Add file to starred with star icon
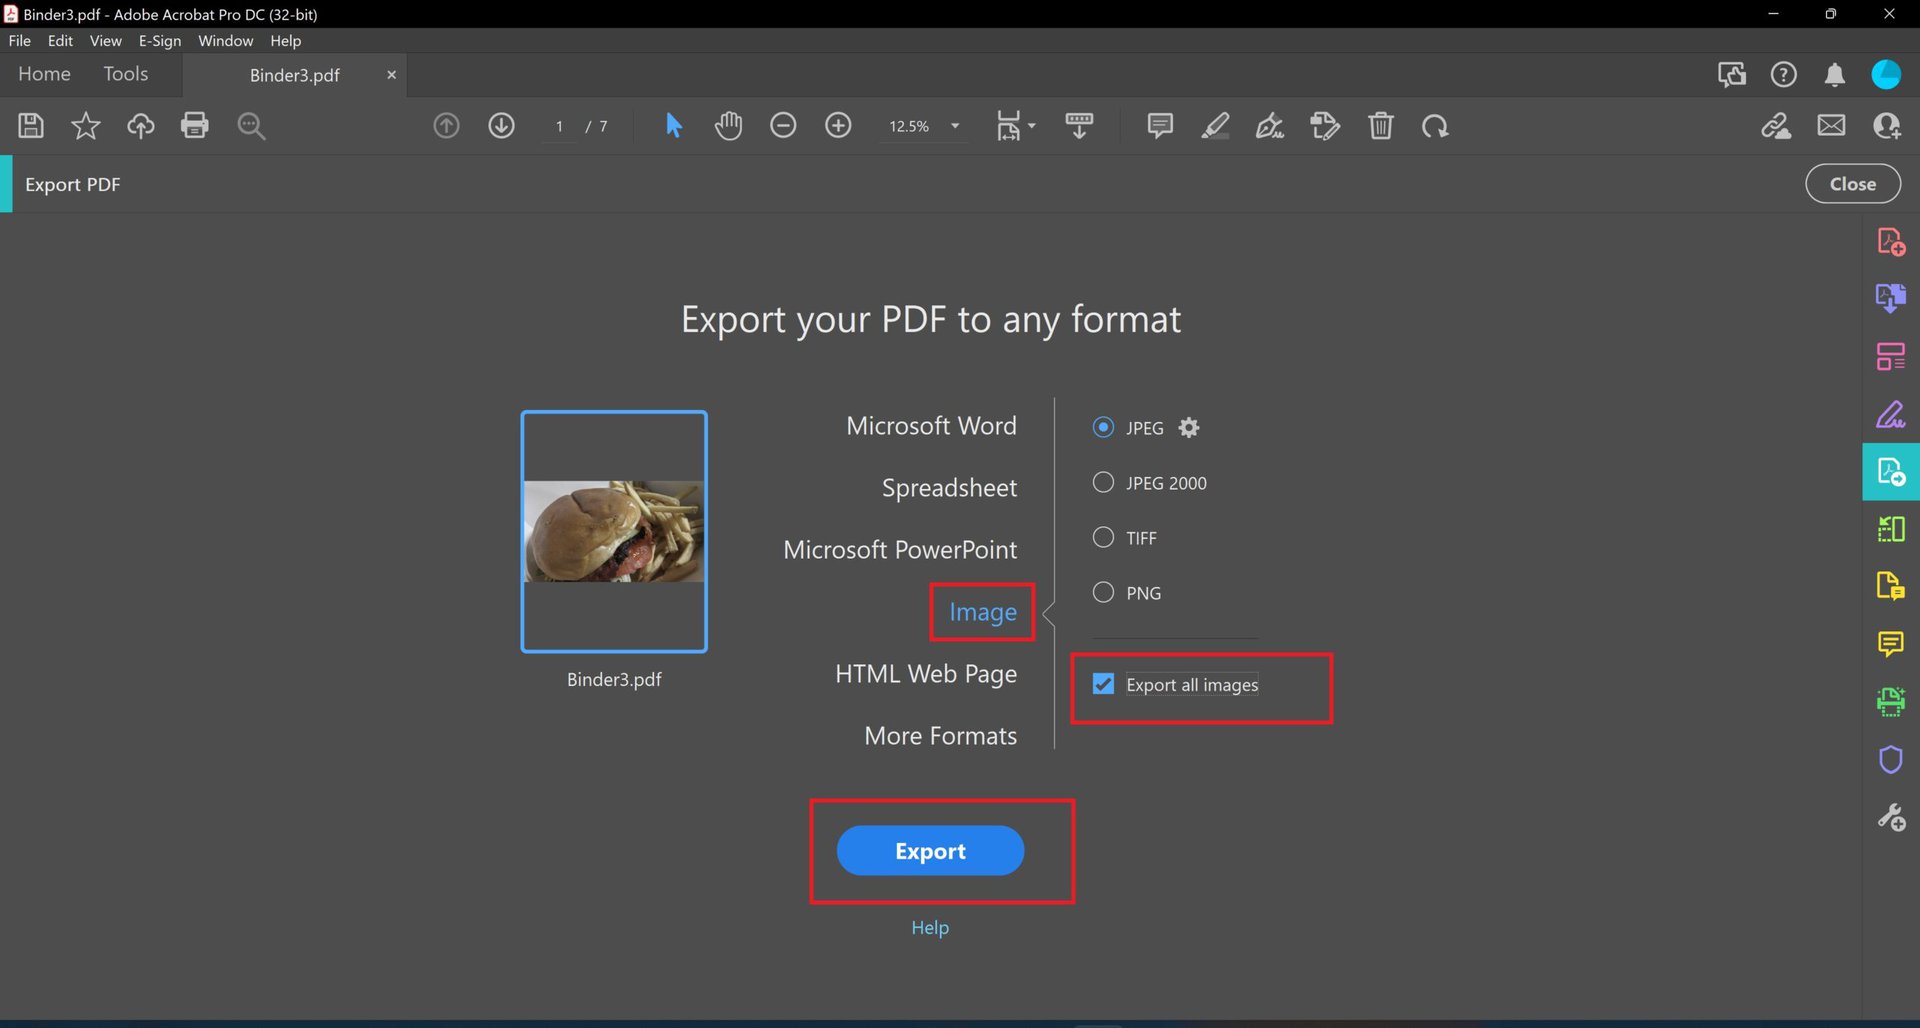The width and height of the screenshot is (1920, 1028). [86, 126]
